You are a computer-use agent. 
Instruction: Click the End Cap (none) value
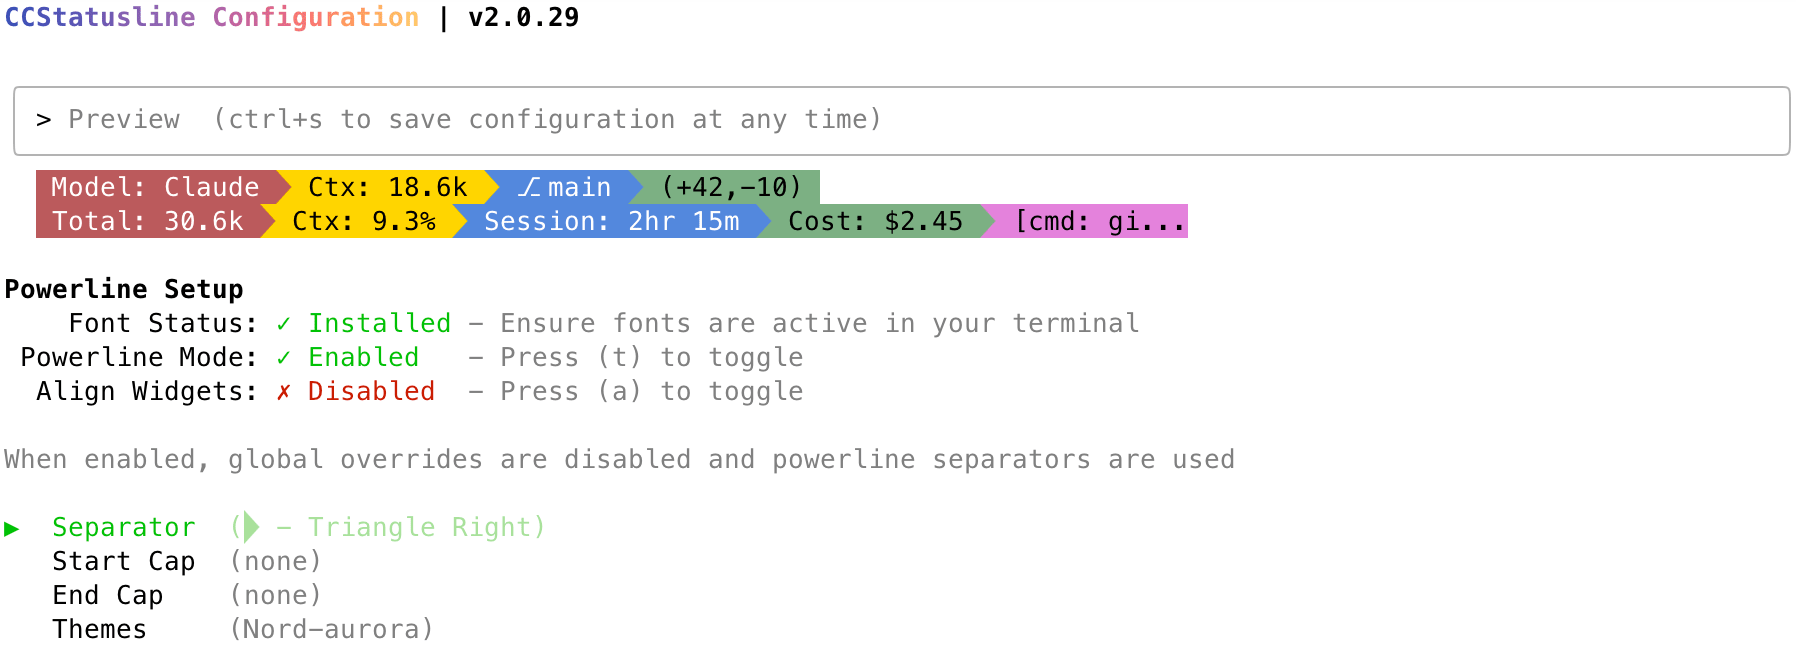[276, 595]
